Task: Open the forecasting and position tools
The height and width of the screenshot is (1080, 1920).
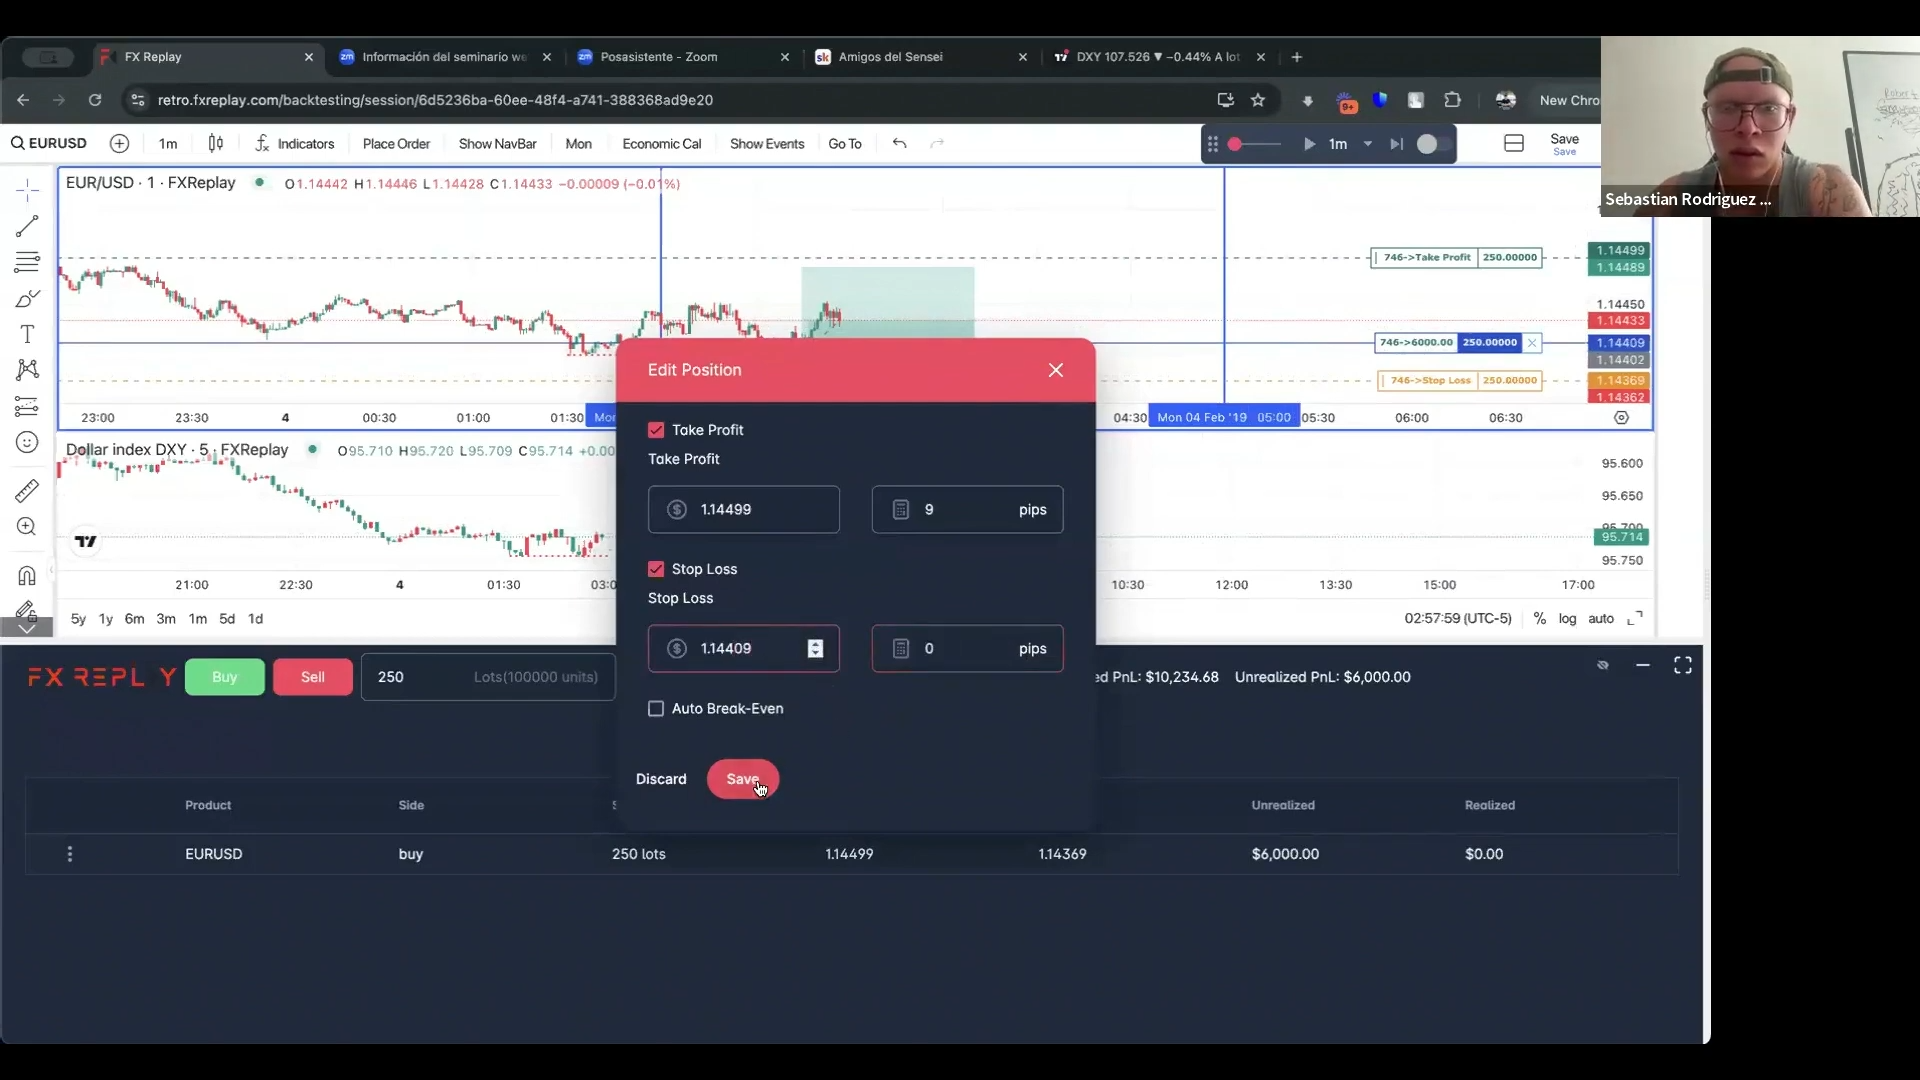Action: (x=27, y=406)
